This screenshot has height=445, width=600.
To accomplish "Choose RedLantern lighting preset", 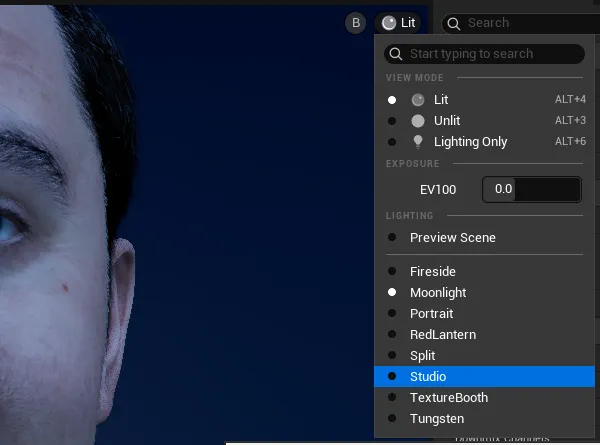I will click(x=484, y=335).
